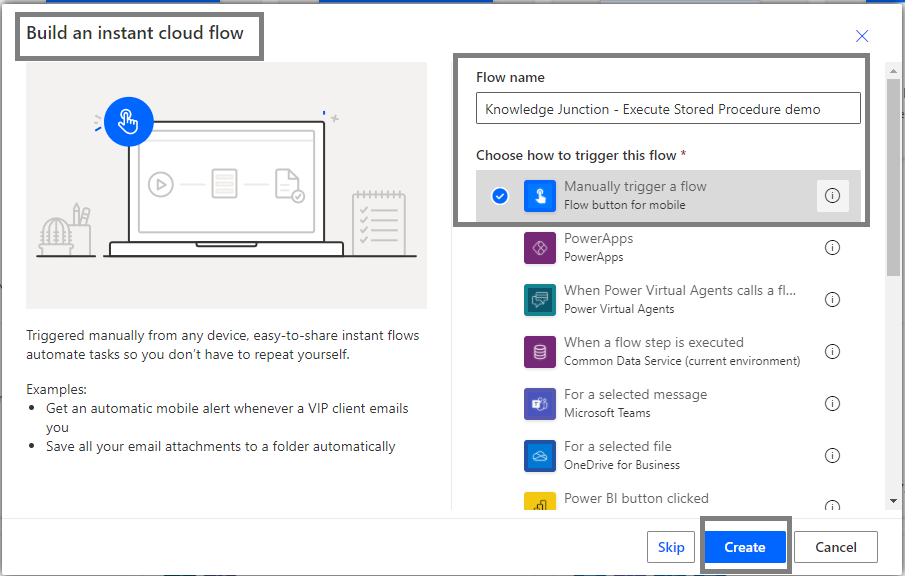This screenshot has width=905, height=576.
Task: Close the Build an instant cloud flow dialog
Action: pos(862,36)
